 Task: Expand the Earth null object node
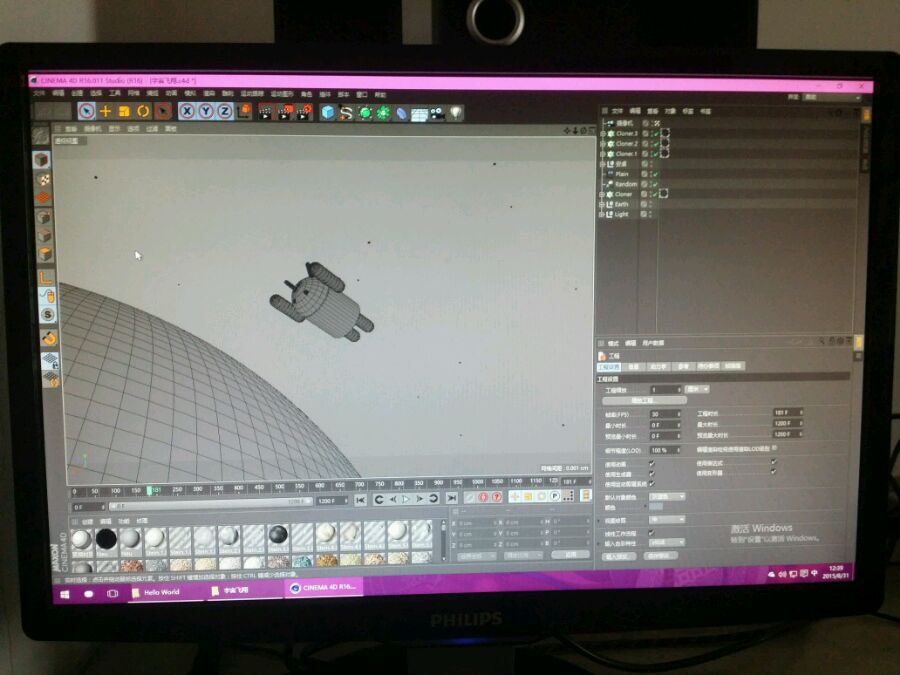coord(602,204)
